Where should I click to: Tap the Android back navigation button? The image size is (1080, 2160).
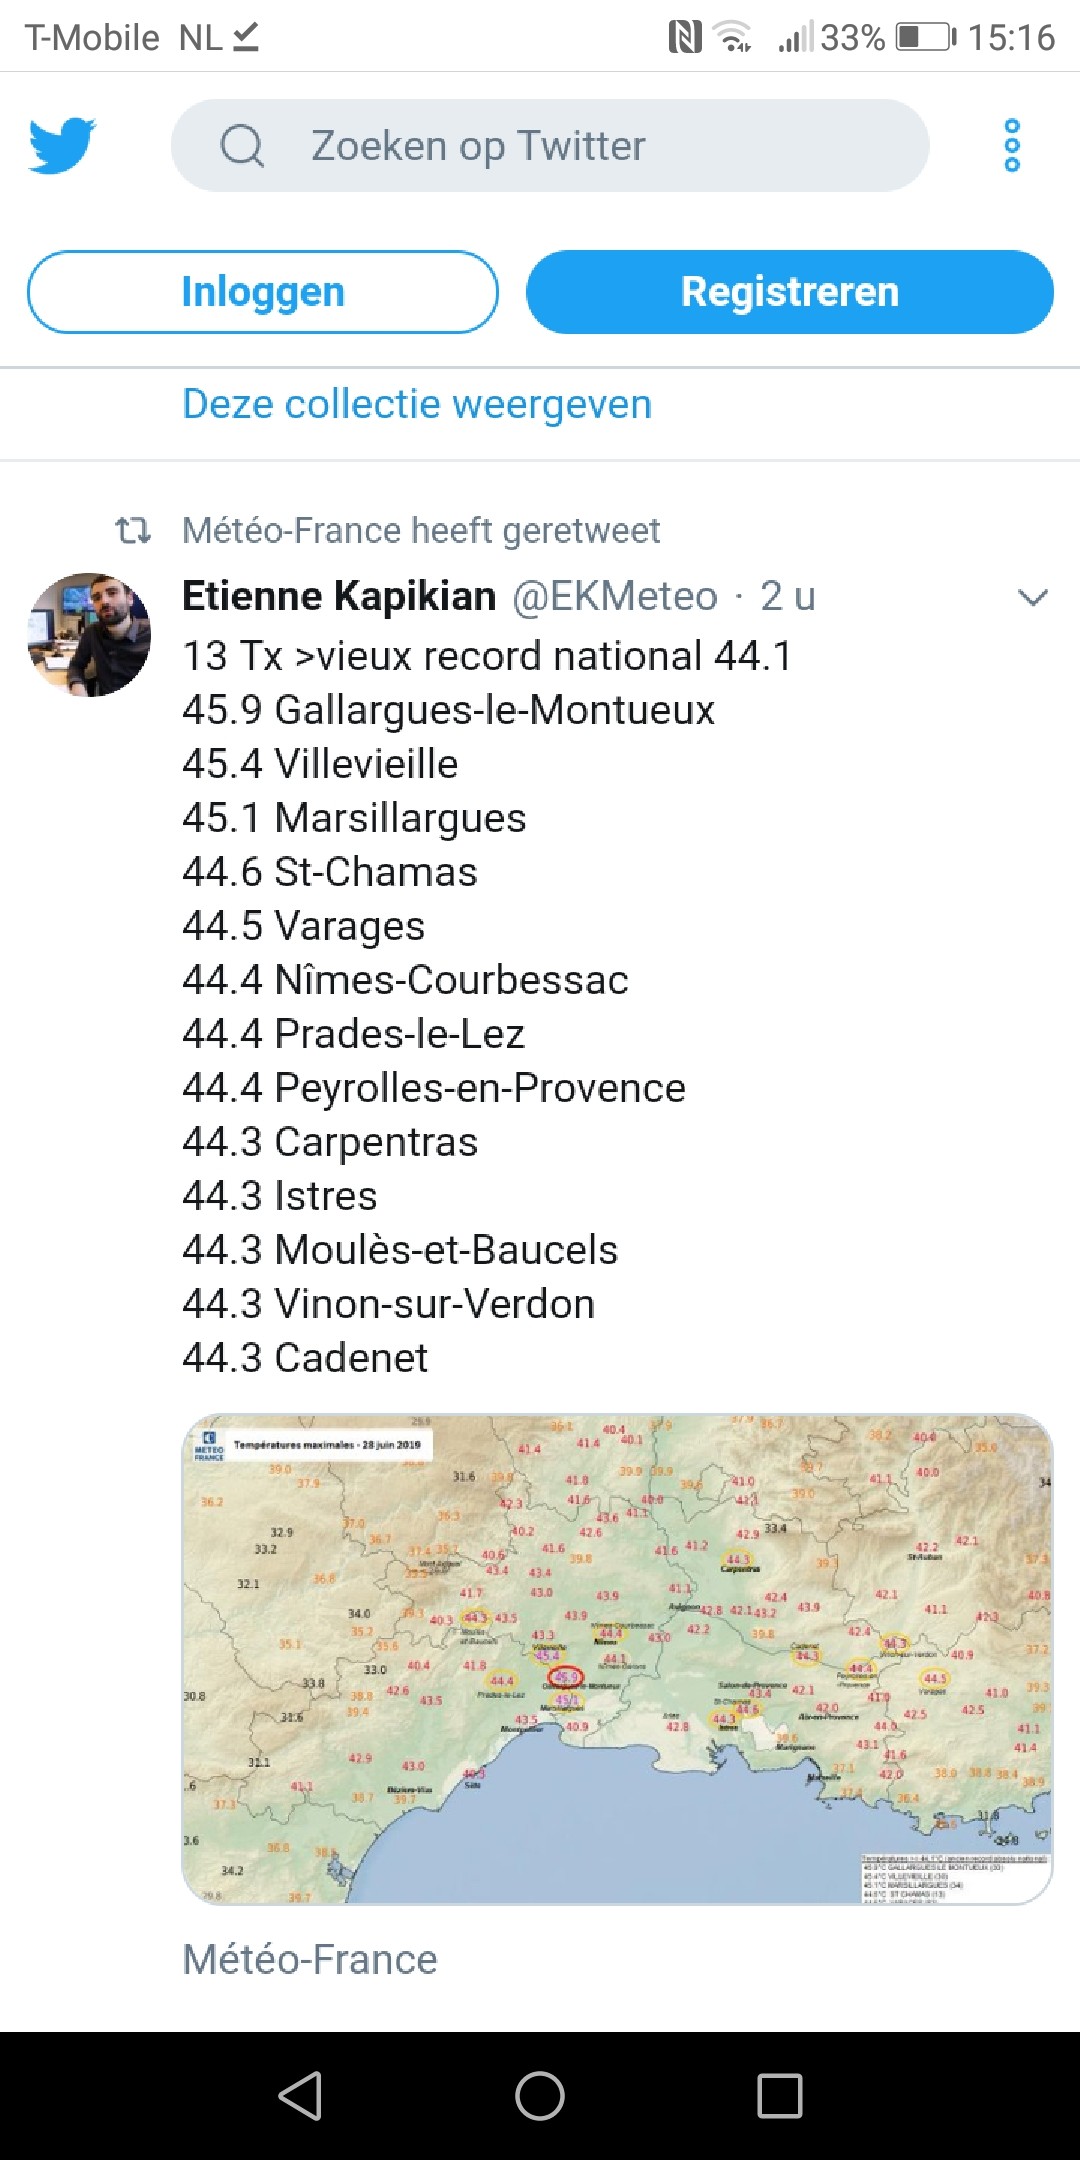(300, 2095)
